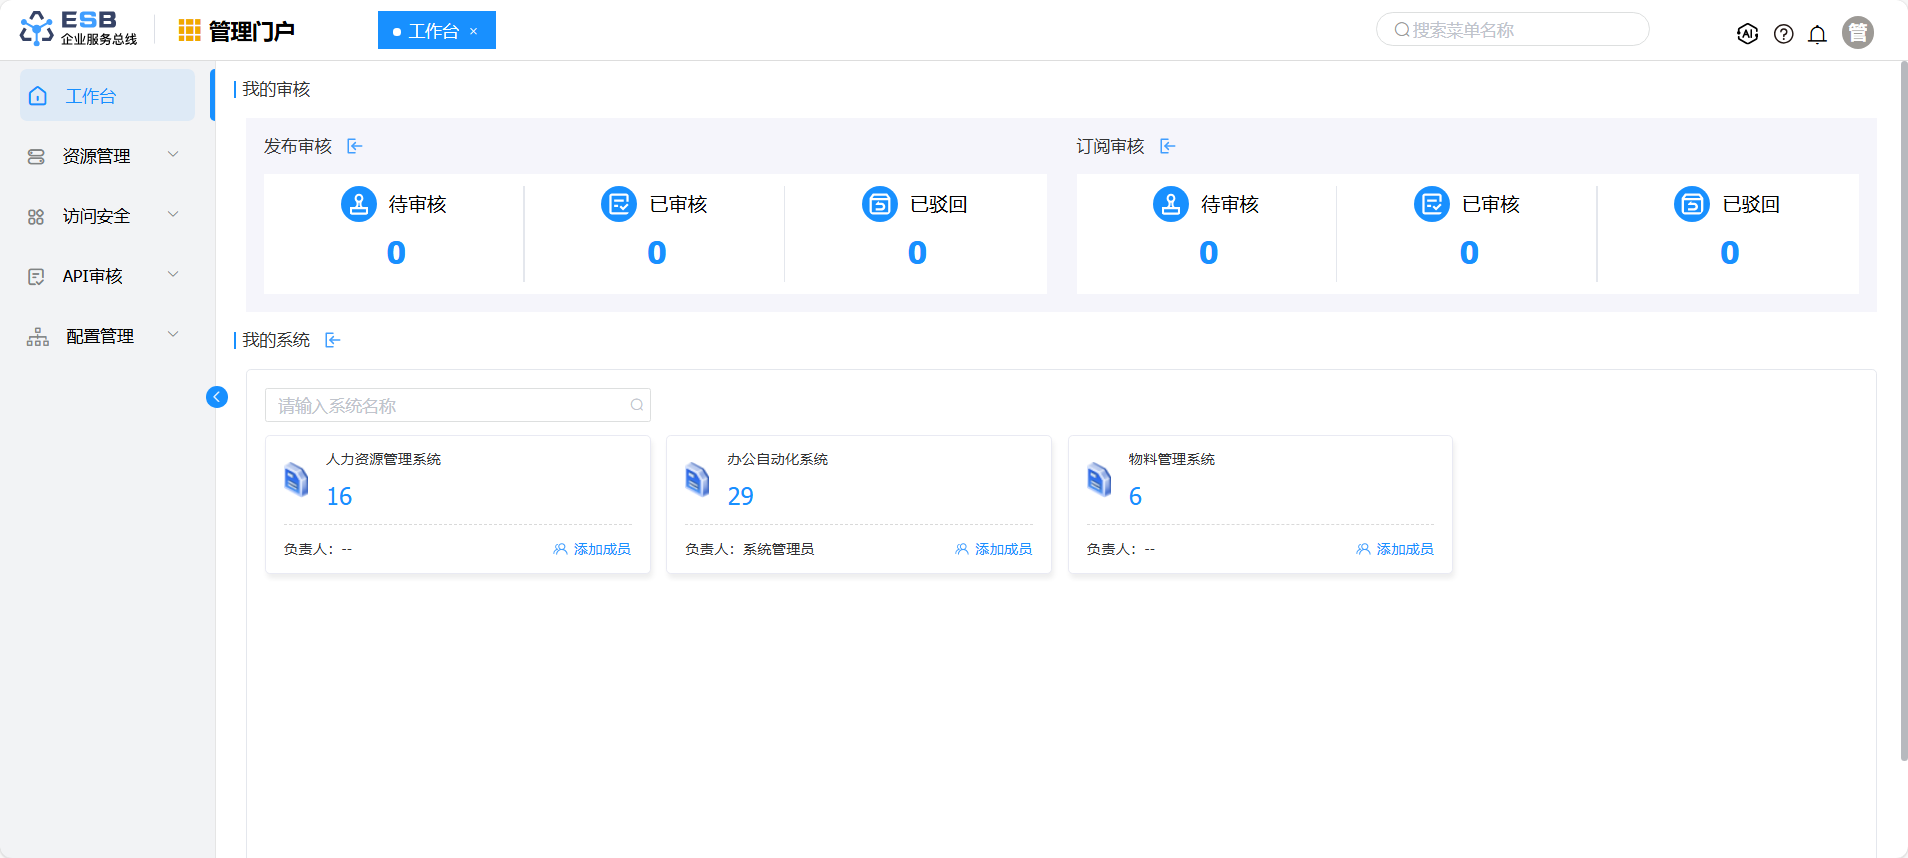Open the 订阅审核 jump arrow icon
The width and height of the screenshot is (1908, 858).
coord(1167,147)
